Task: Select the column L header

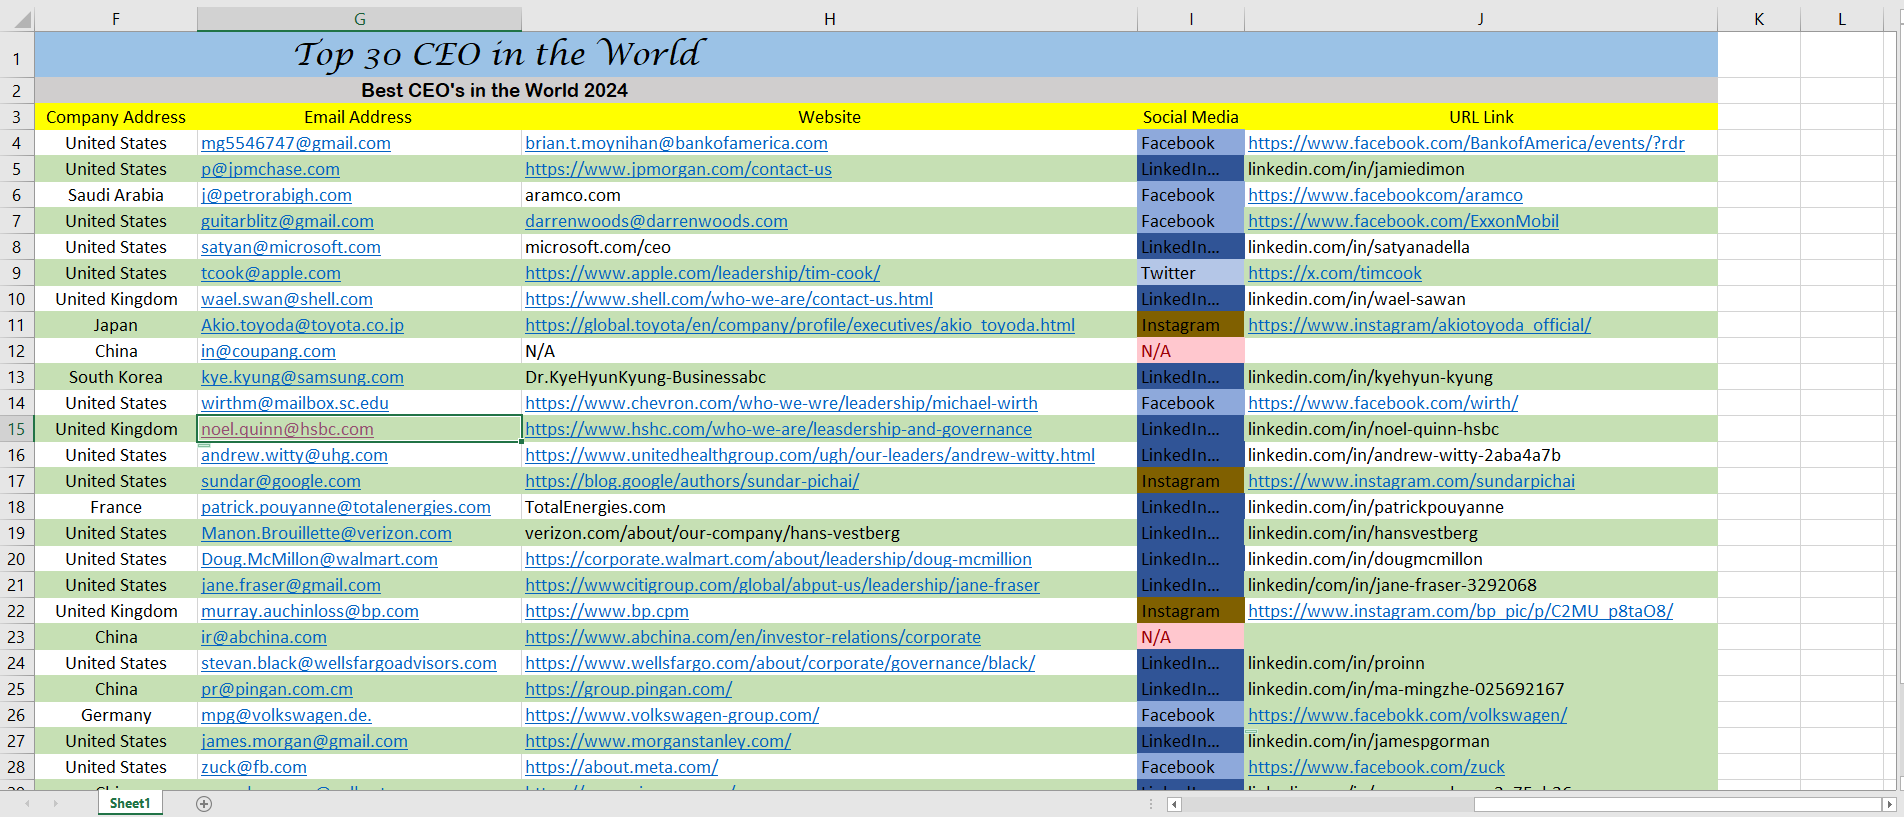Action: [1842, 19]
